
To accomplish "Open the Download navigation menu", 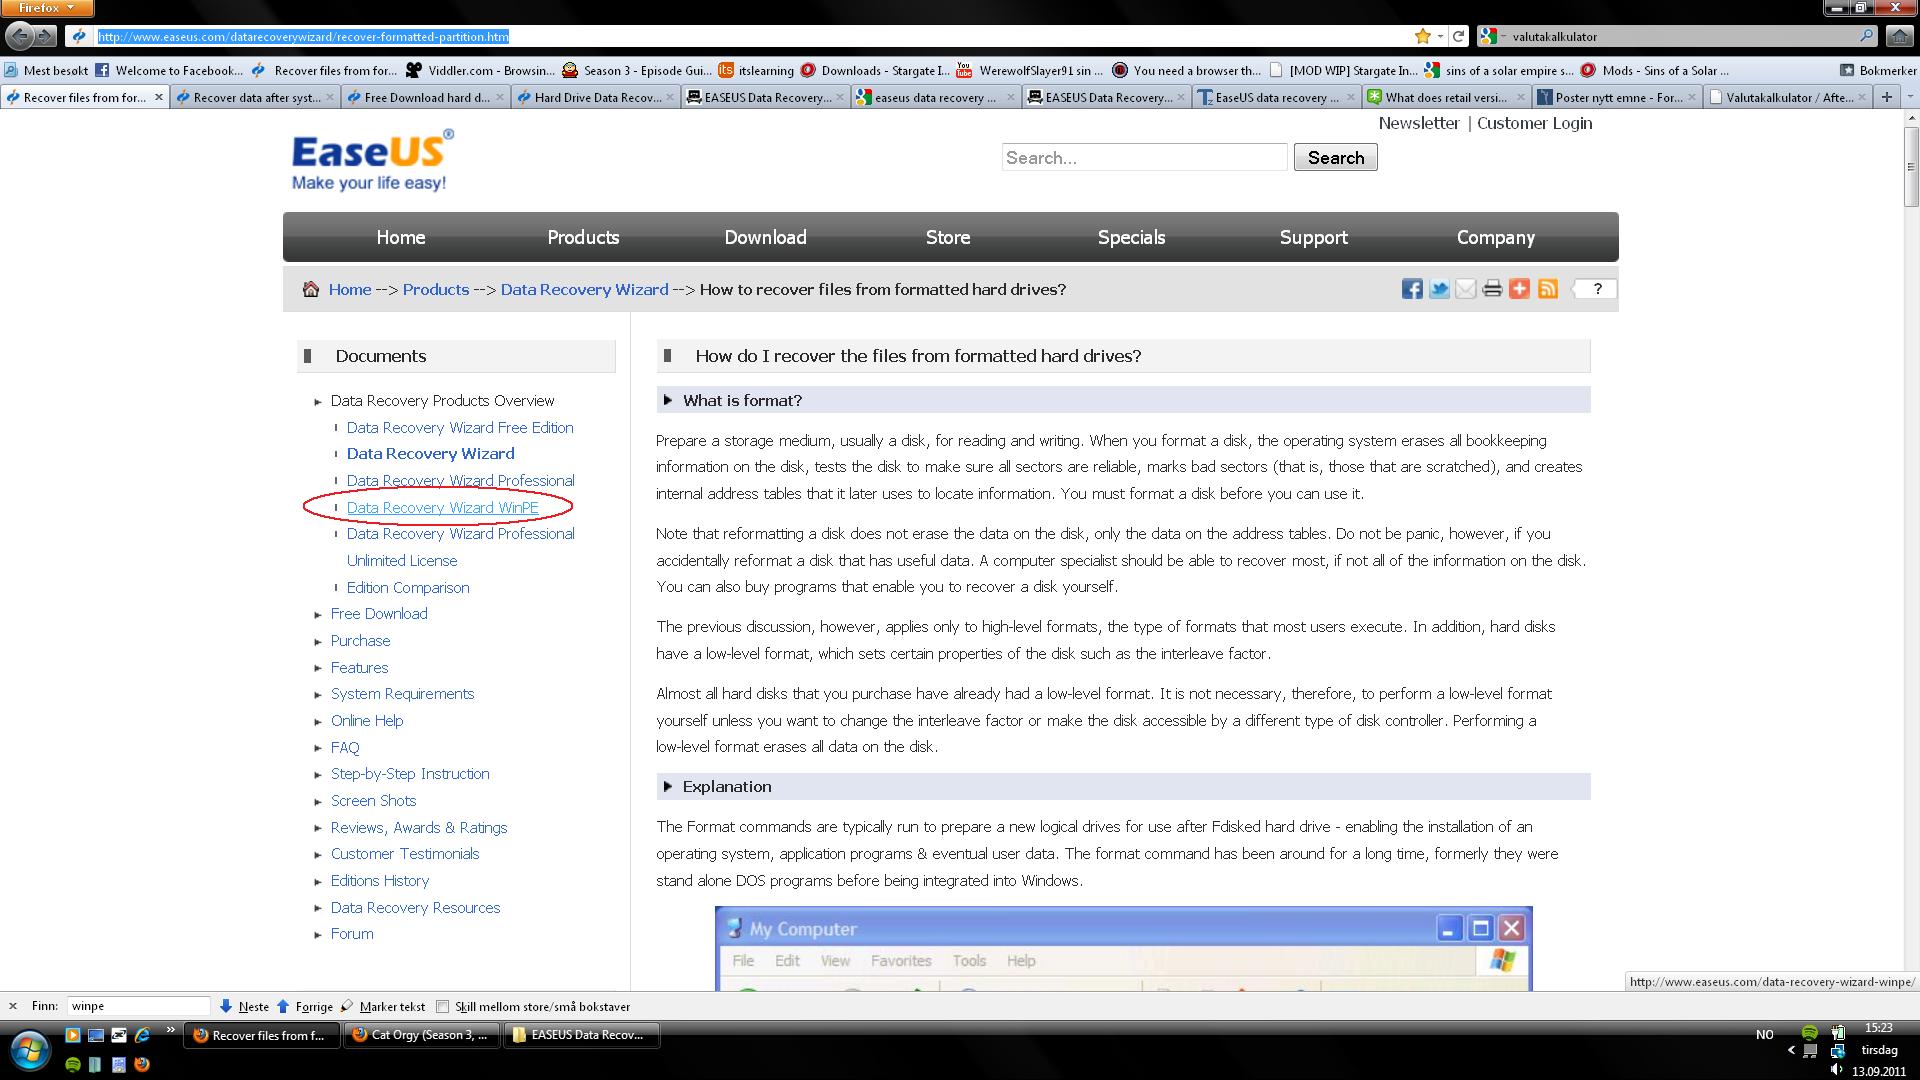I will 765,237.
